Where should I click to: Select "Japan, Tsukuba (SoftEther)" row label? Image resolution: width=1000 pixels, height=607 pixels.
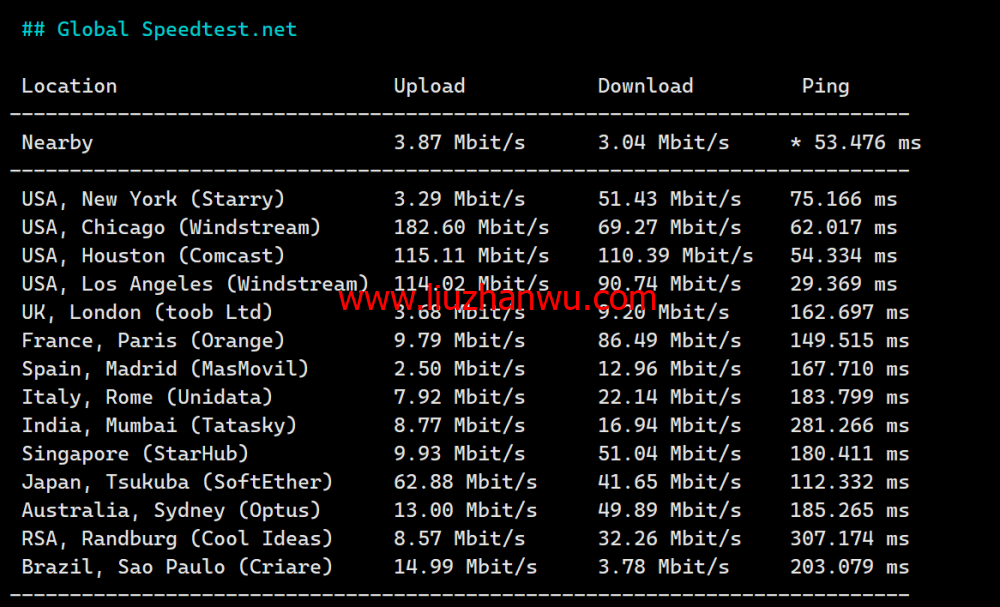[x=177, y=482]
